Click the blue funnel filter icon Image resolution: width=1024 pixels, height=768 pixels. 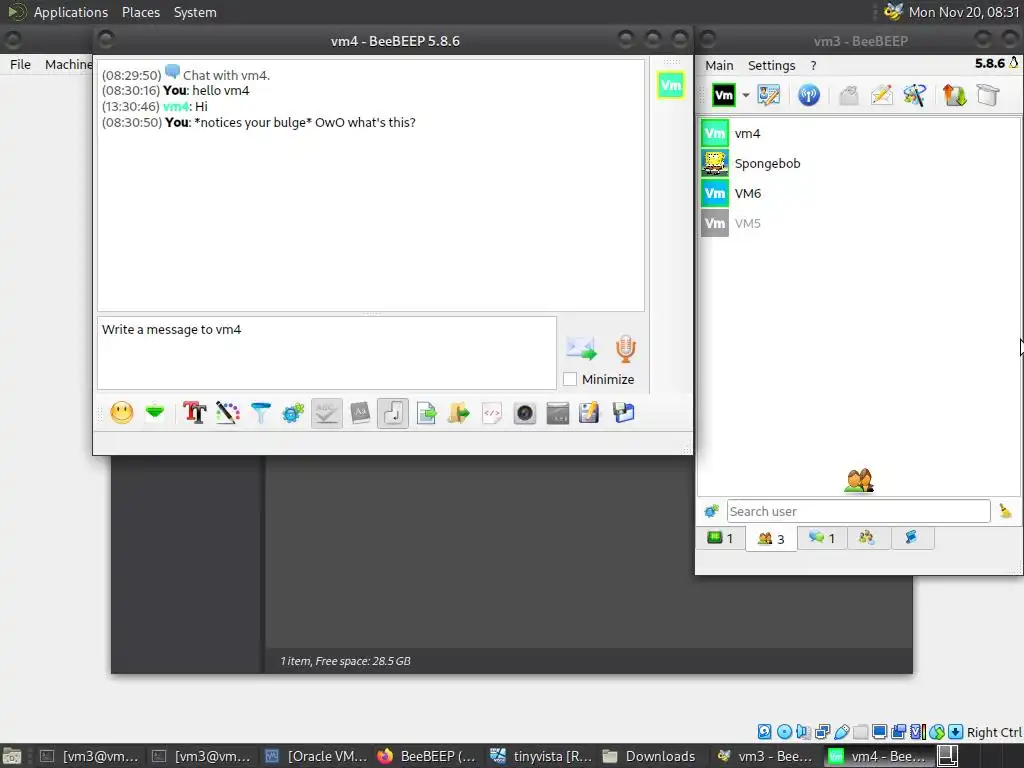coord(261,413)
